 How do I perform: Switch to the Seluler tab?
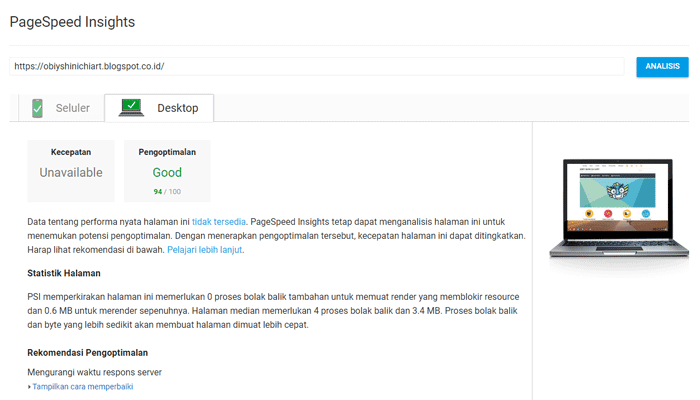coord(61,108)
